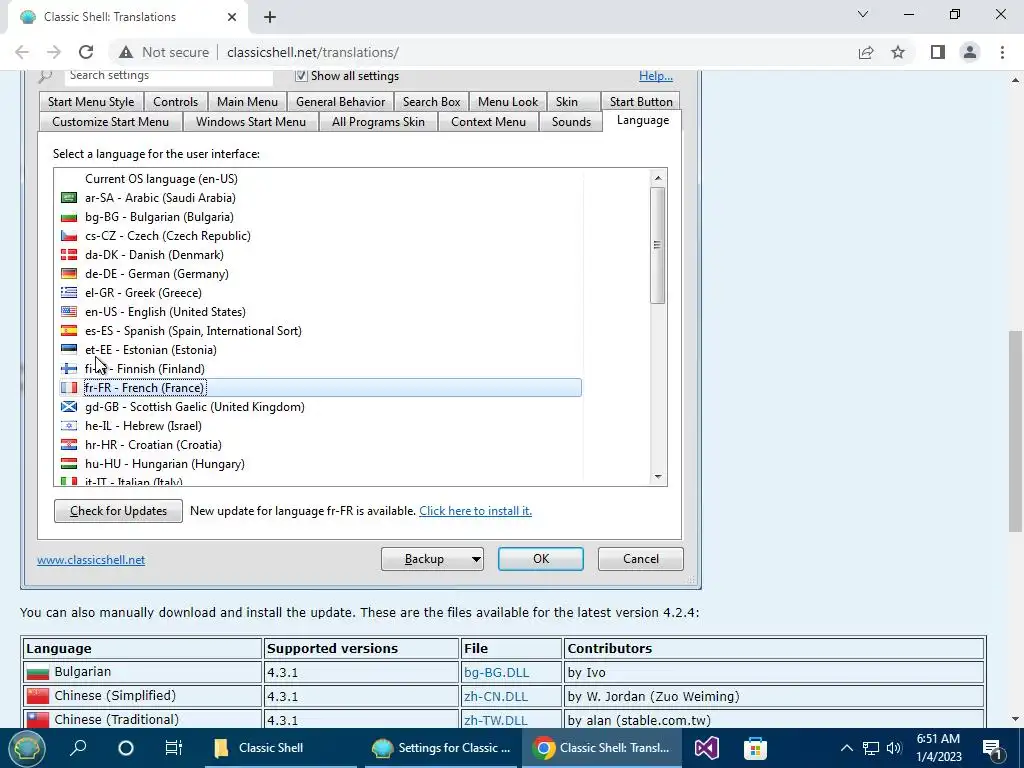The image size is (1024, 768).
Task: Open Cortana circle icon in taskbar
Action: [126, 748]
